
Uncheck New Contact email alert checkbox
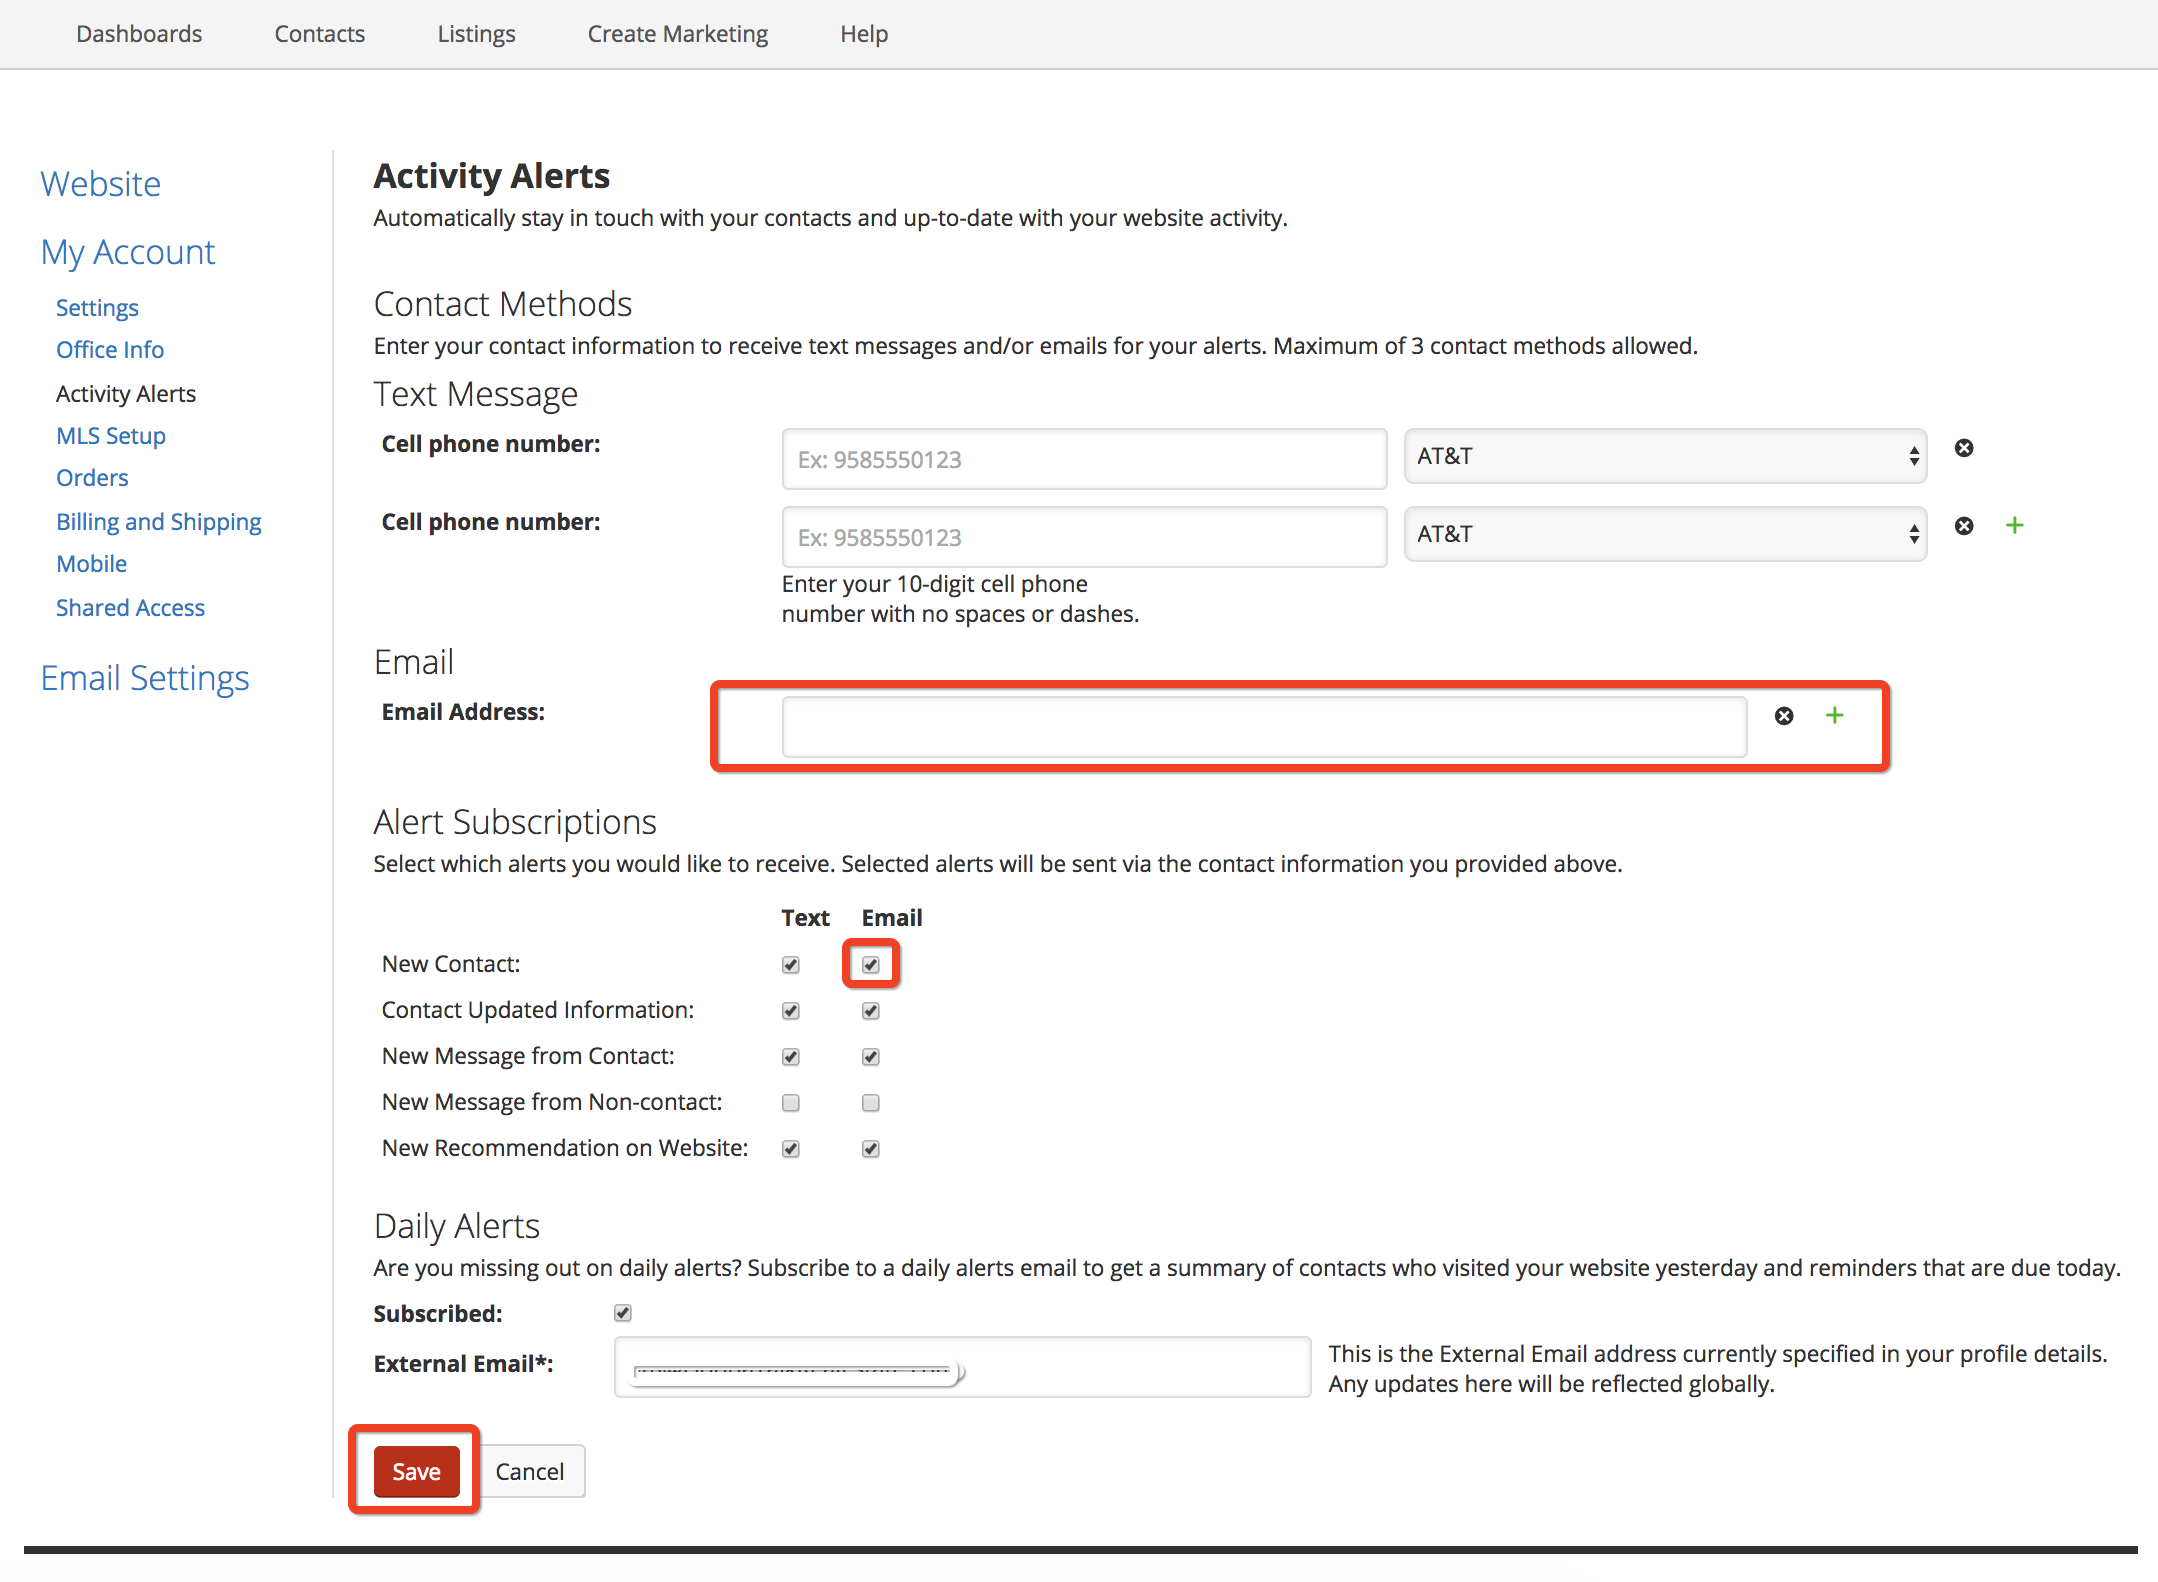(x=871, y=965)
